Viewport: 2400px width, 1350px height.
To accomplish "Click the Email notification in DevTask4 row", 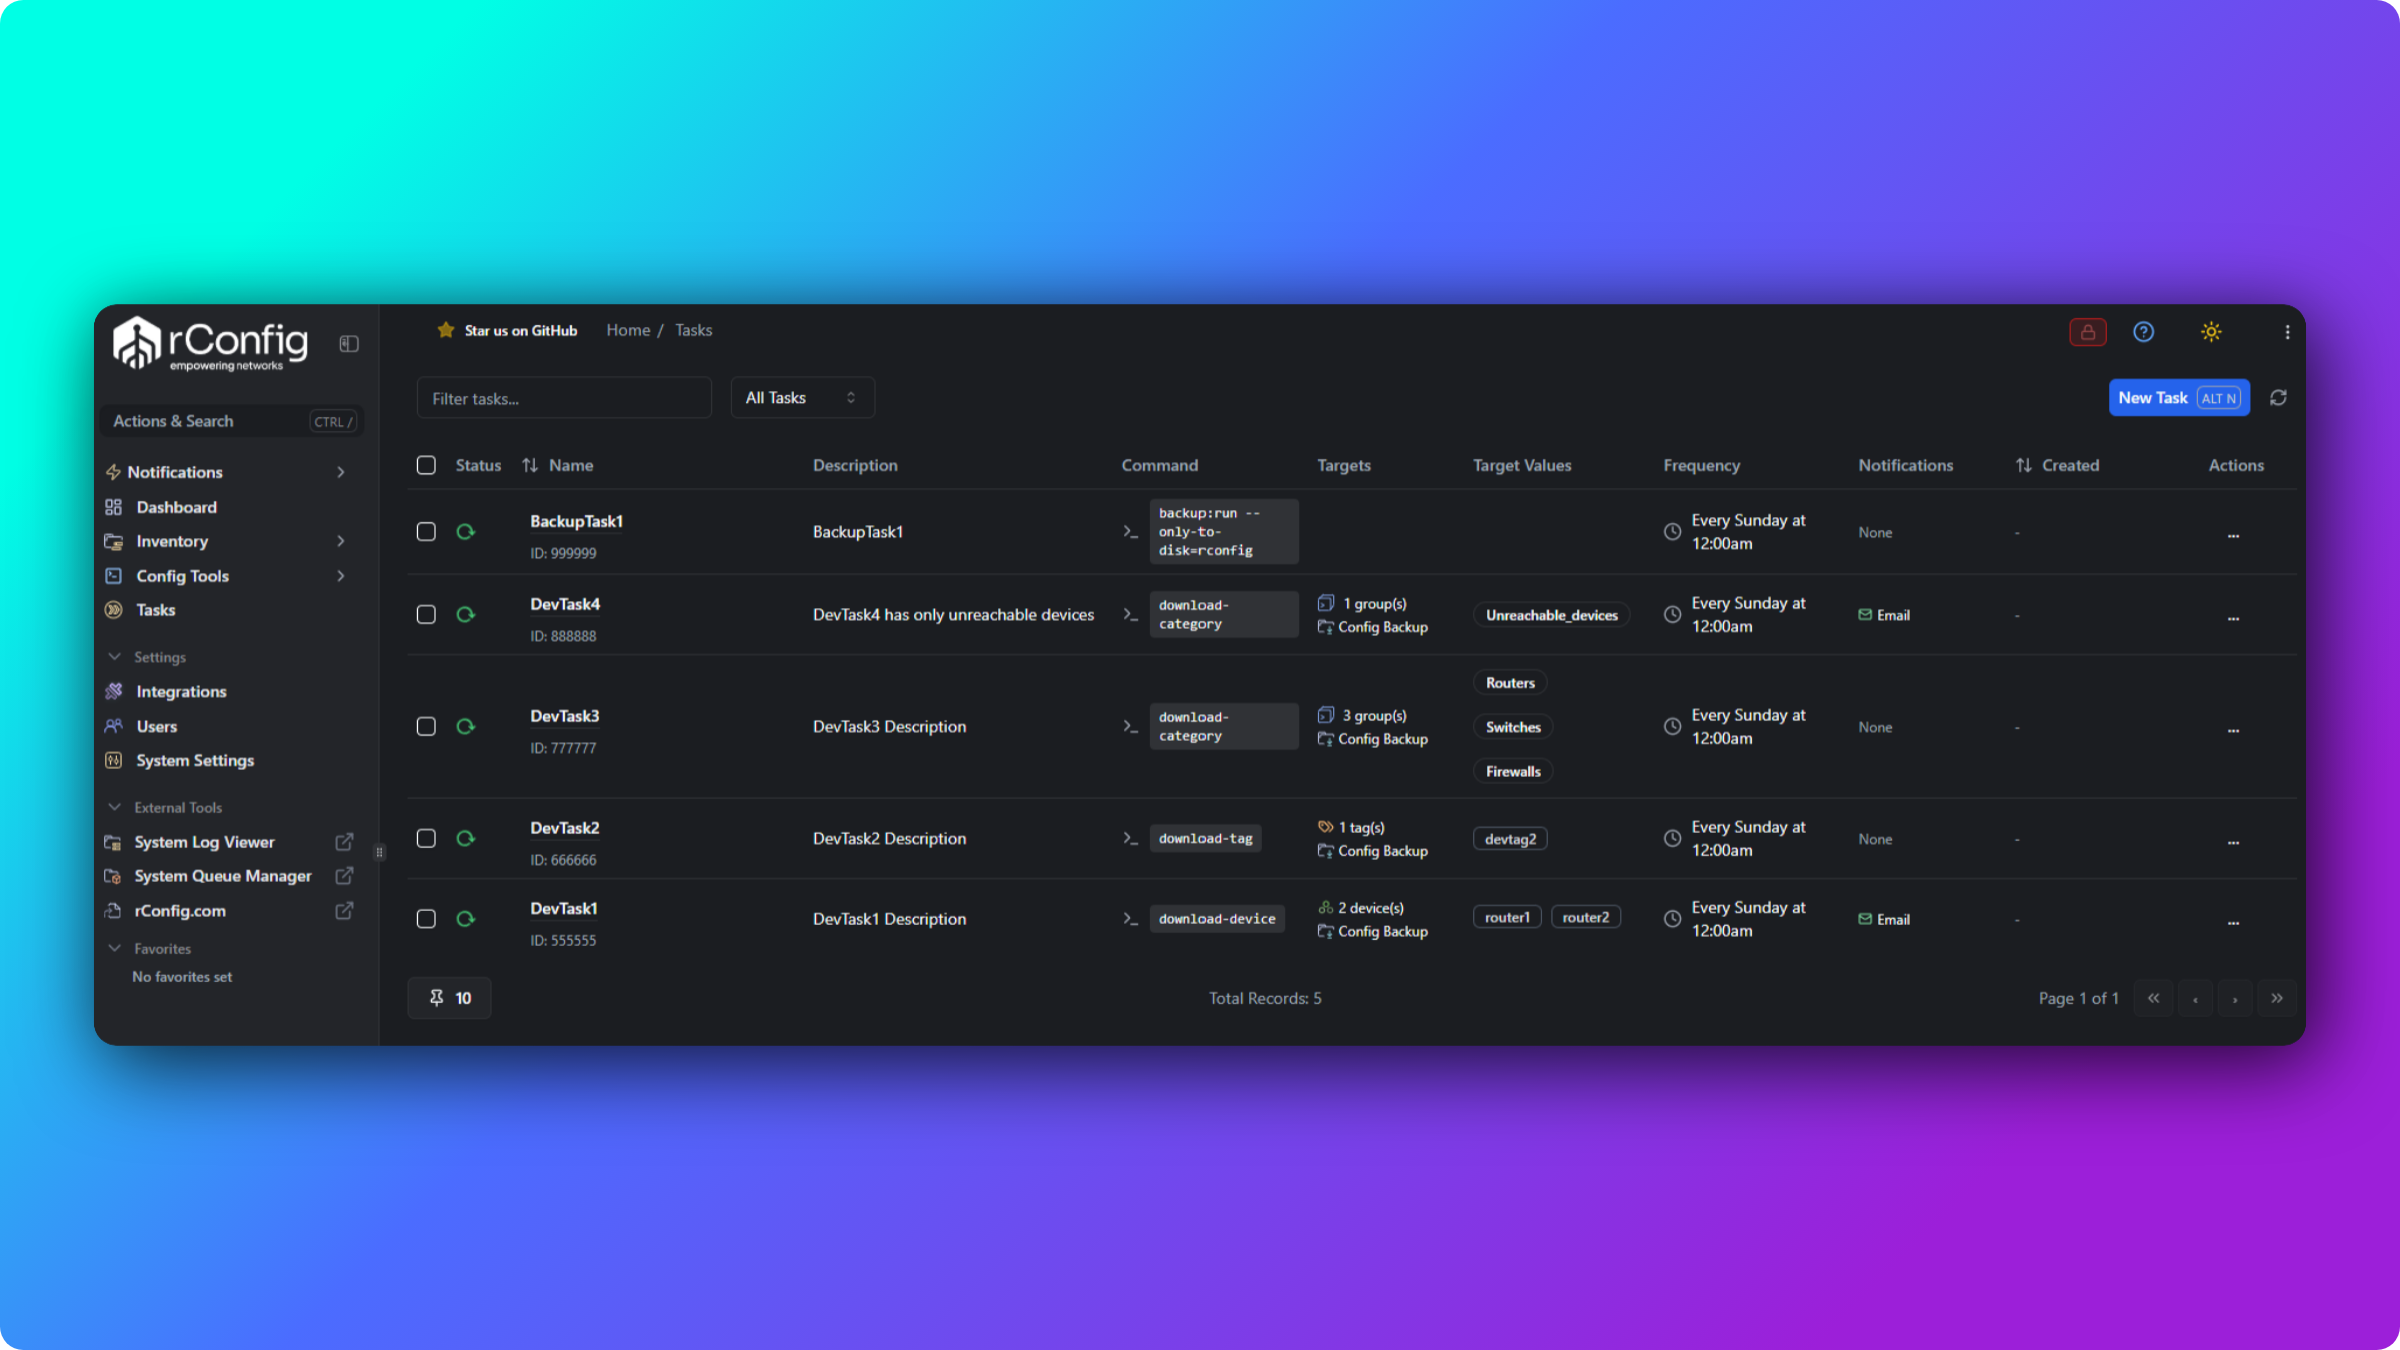I will [x=1884, y=615].
